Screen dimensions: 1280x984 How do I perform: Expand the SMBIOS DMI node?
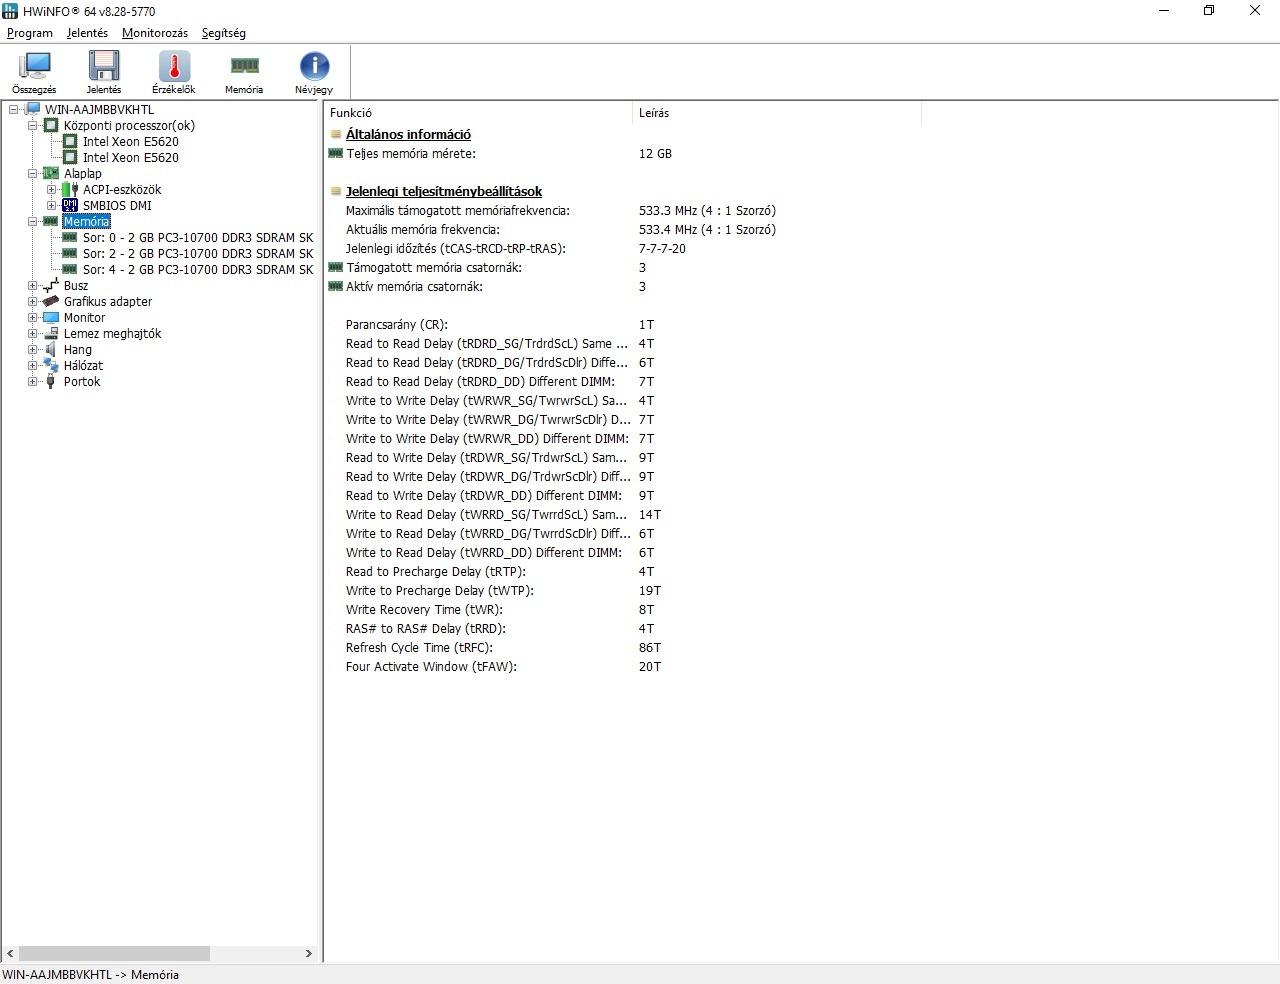(x=51, y=205)
